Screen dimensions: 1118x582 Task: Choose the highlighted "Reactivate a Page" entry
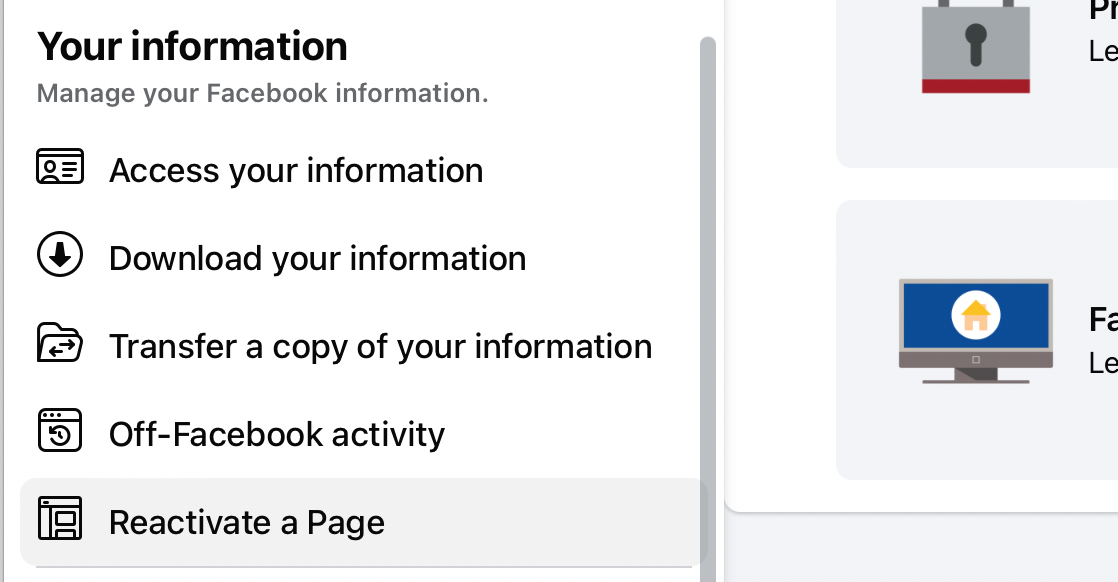coord(246,521)
